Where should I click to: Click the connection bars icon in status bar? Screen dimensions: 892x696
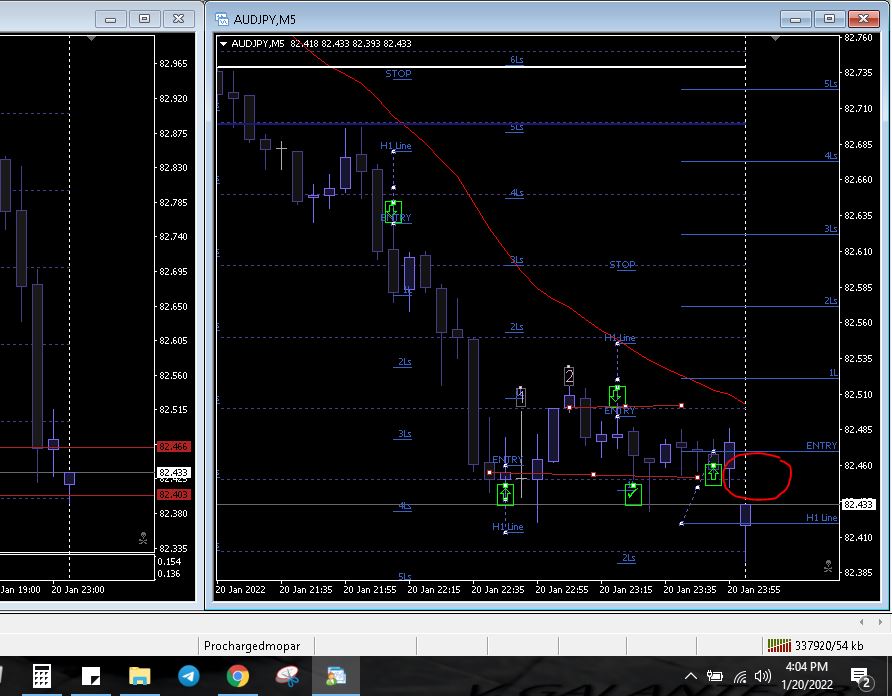click(x=779, y=645)
